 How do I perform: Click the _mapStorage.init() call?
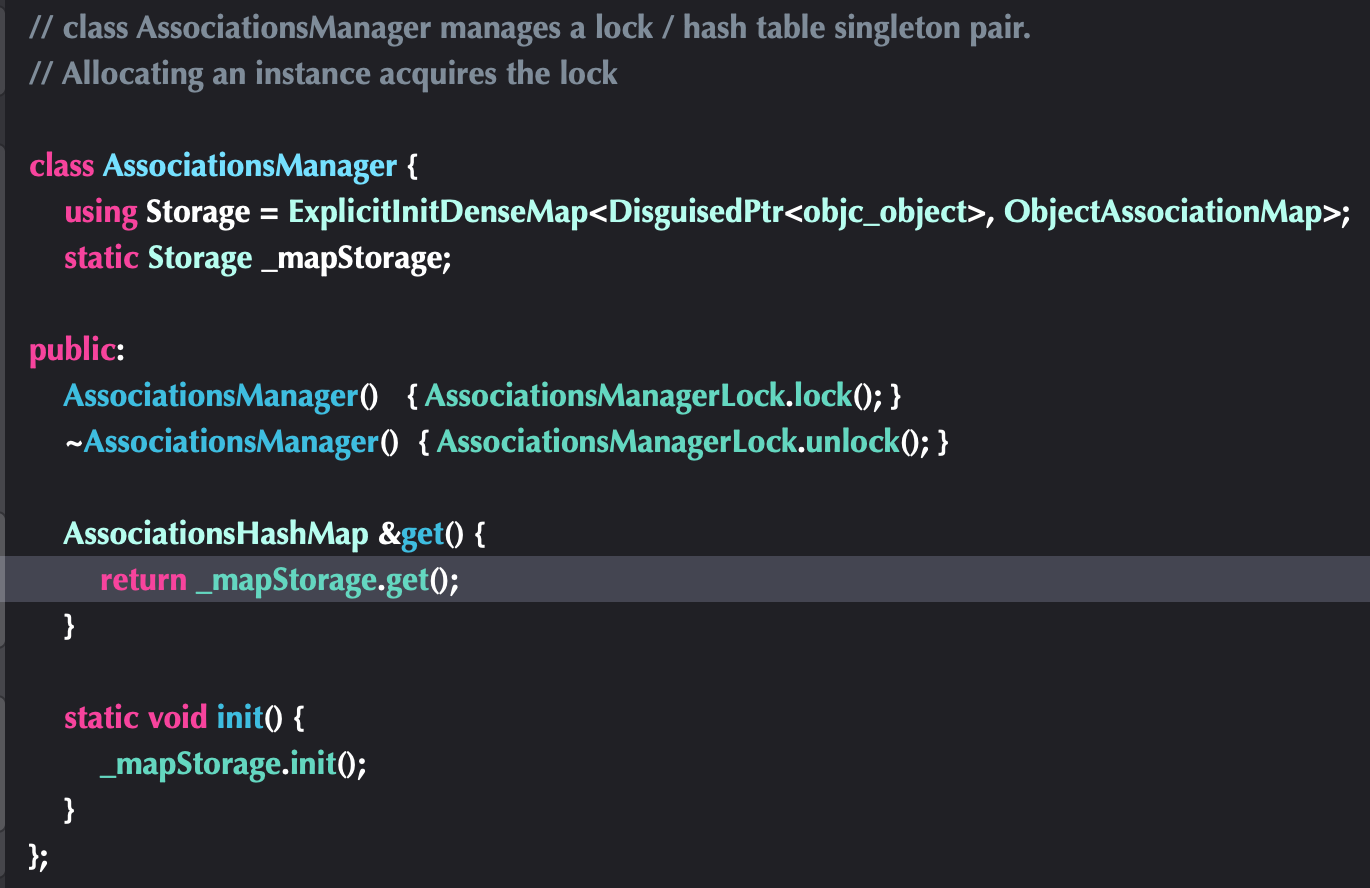[x=232, y=764]
